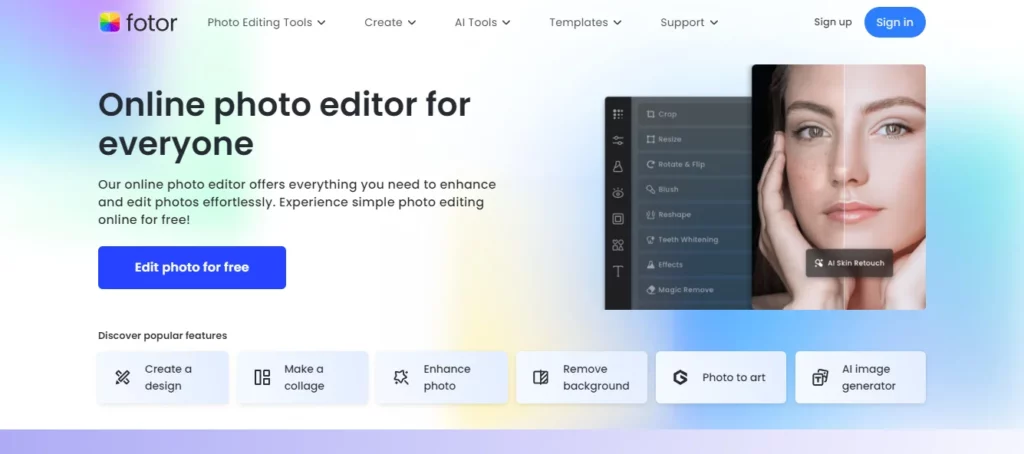Image resolution: width=1024 pixels, height=454 pixels.
Task: Click the blue Sign in button
Action: pyautogui.click(x=895, y=22)
